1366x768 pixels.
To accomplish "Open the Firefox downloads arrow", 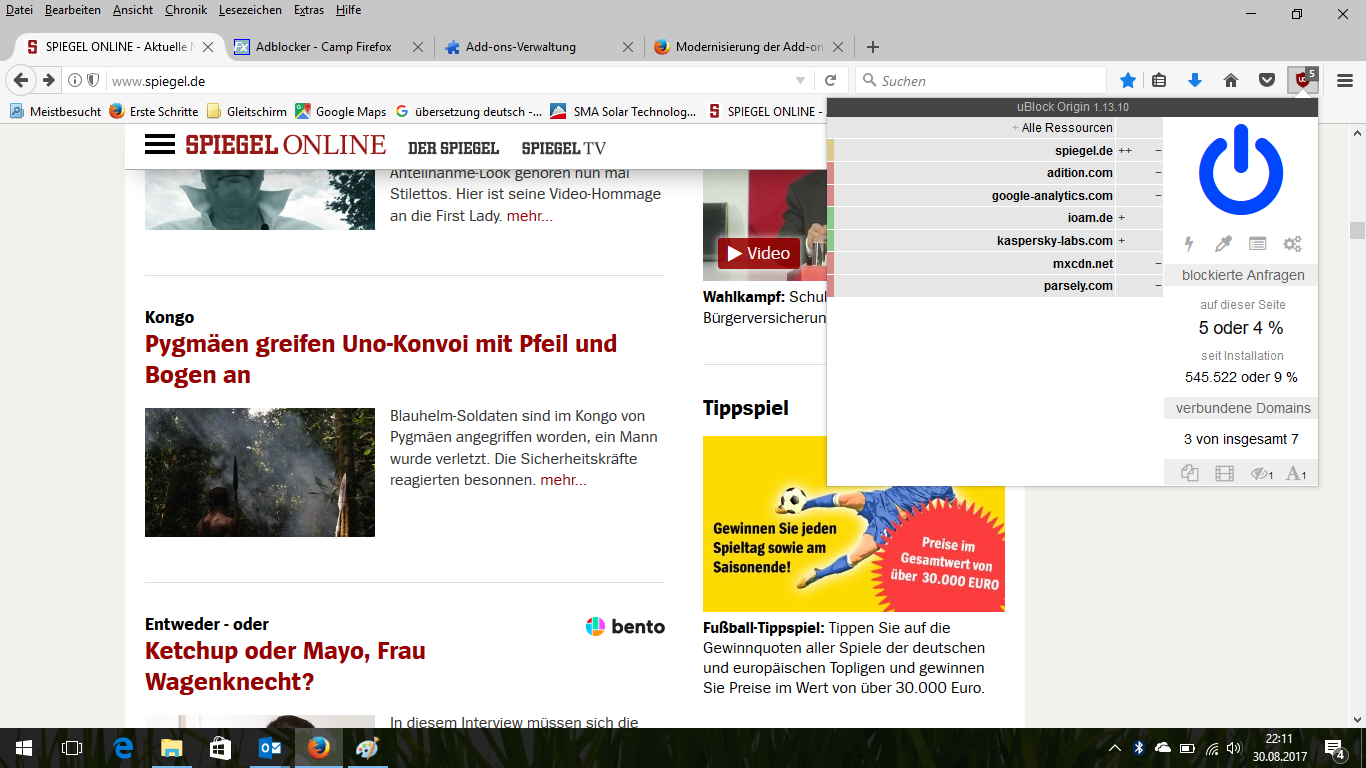I will tap(1194, 80).
